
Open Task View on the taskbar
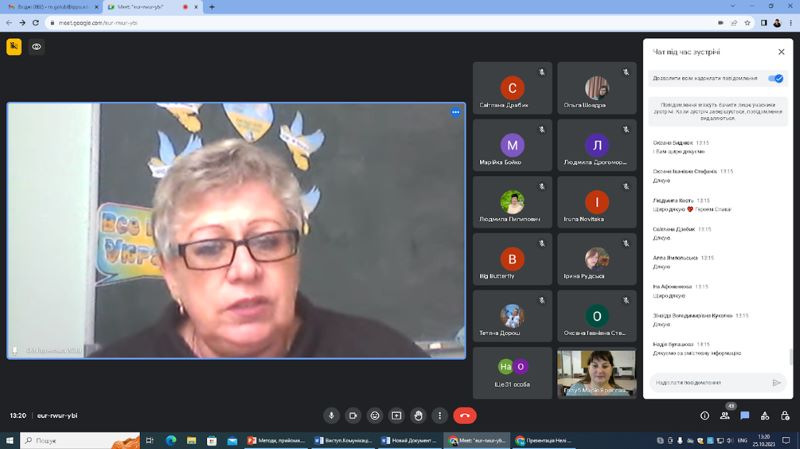tap(149, 440)
